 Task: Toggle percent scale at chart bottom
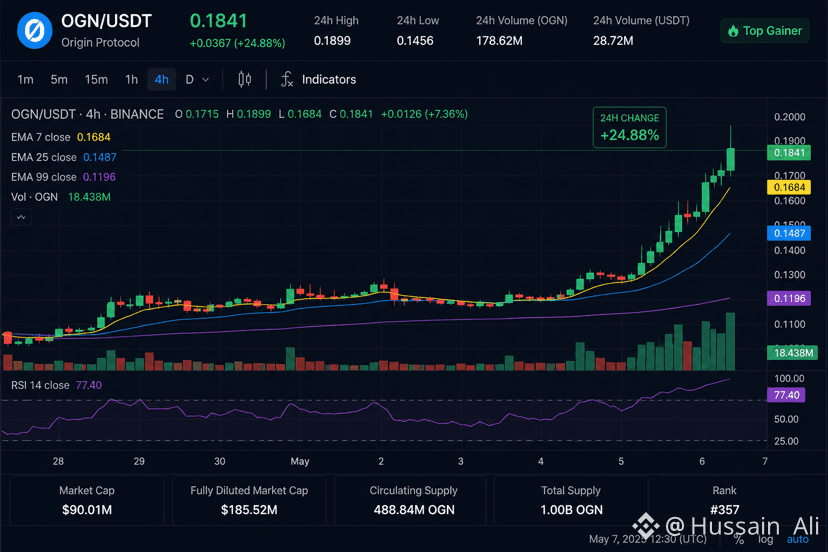click(739, 539)
